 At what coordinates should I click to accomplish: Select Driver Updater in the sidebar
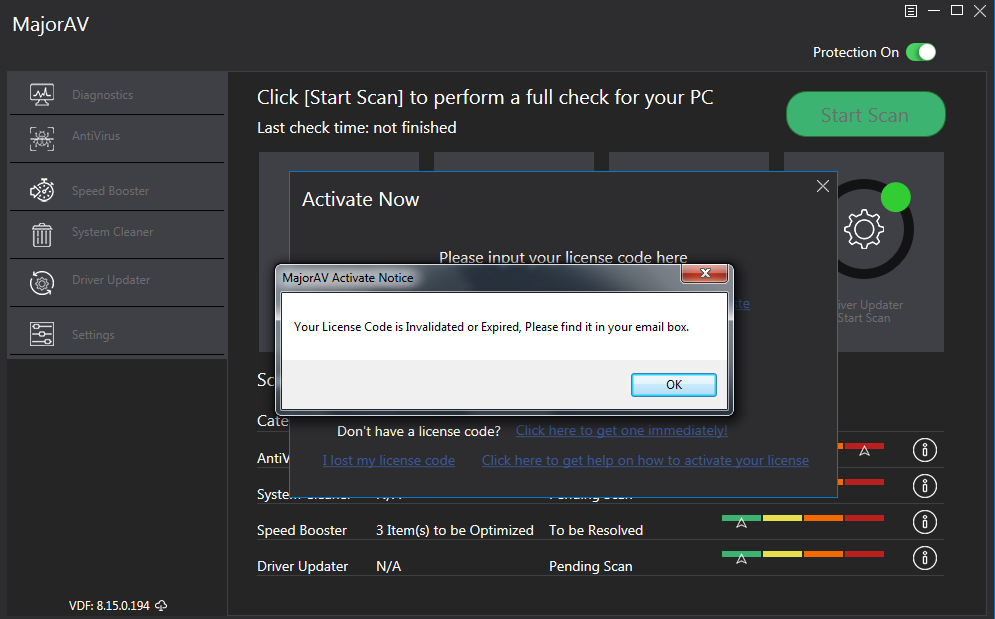click(x=117, y=283)
